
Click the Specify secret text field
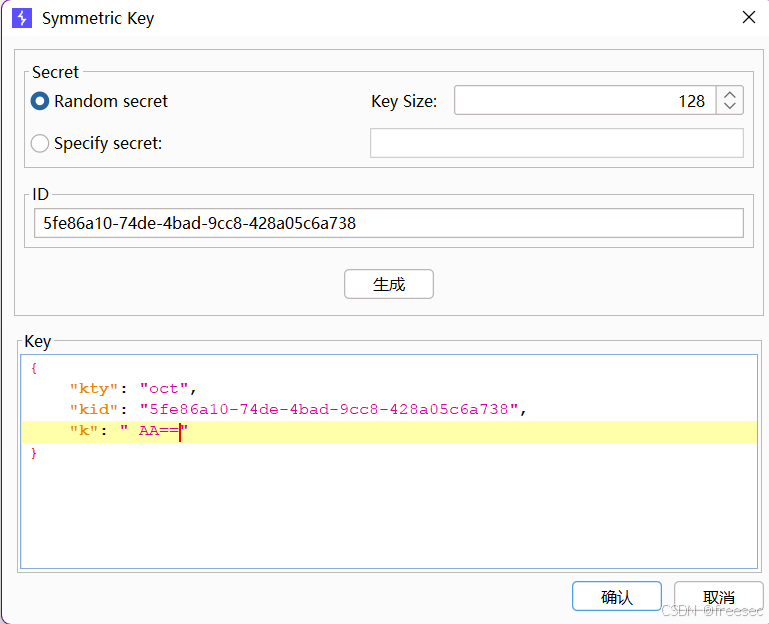pyautogui.click(x=557, y=143)
